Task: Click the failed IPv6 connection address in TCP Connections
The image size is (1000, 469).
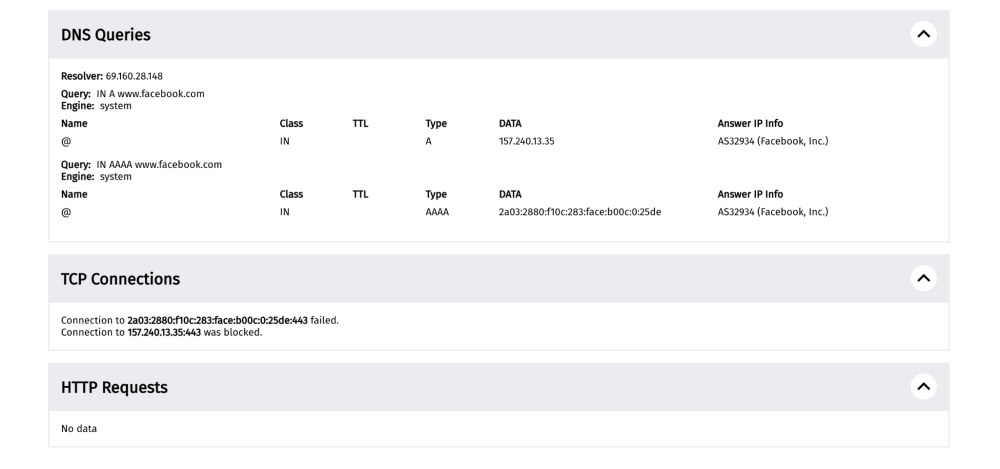Action: click(x=217, y=320)
